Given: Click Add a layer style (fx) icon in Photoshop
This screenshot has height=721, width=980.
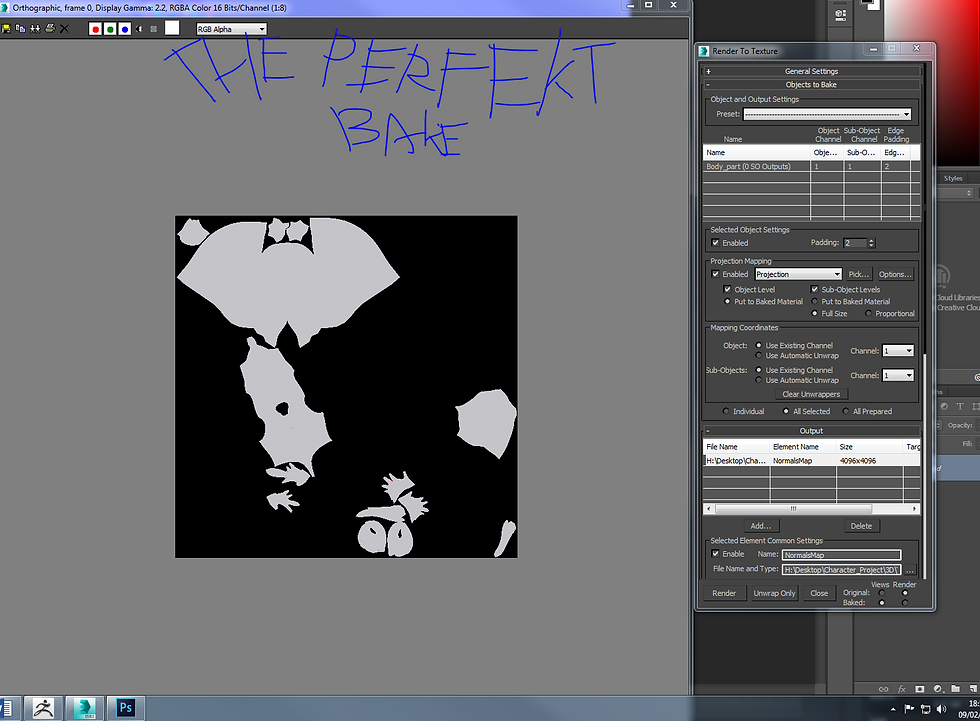Looking at the screenshot, I should (901, 689).
